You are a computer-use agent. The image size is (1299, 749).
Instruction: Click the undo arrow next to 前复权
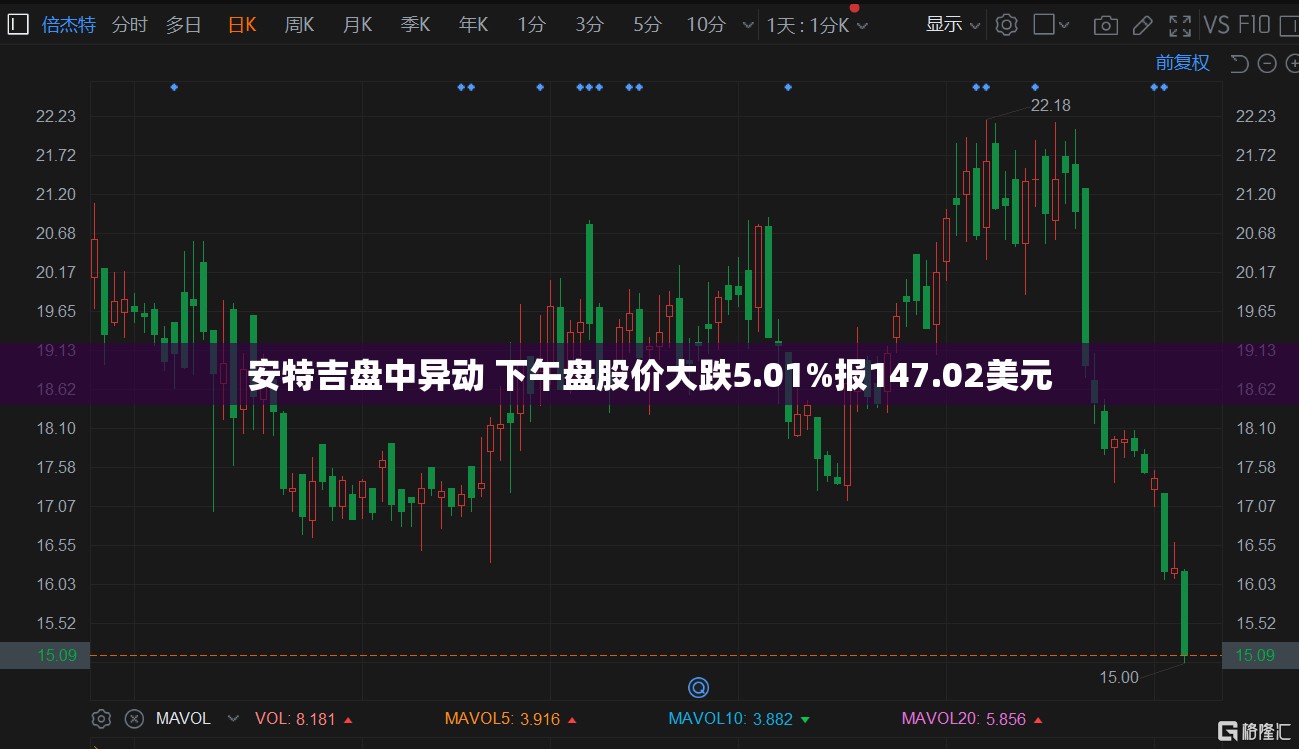[x=1239, y=63]
